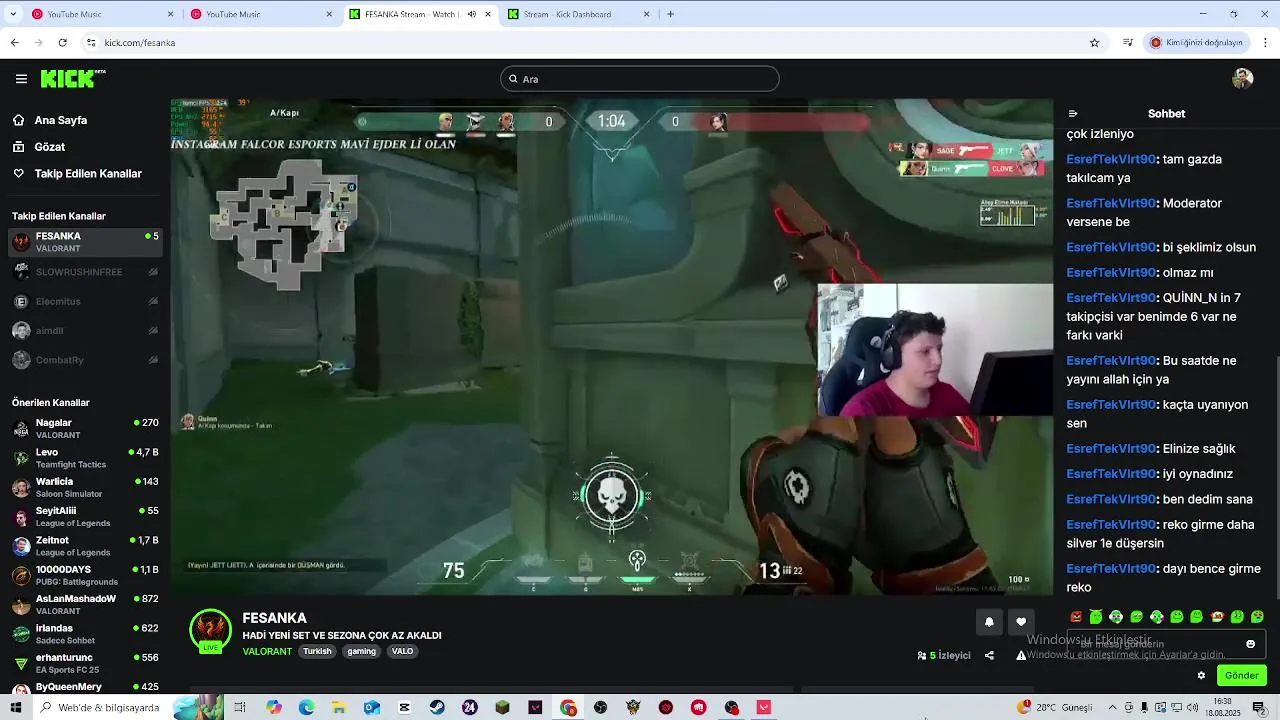Insert the red angry emote in chat

click(x=1076, y=617)
